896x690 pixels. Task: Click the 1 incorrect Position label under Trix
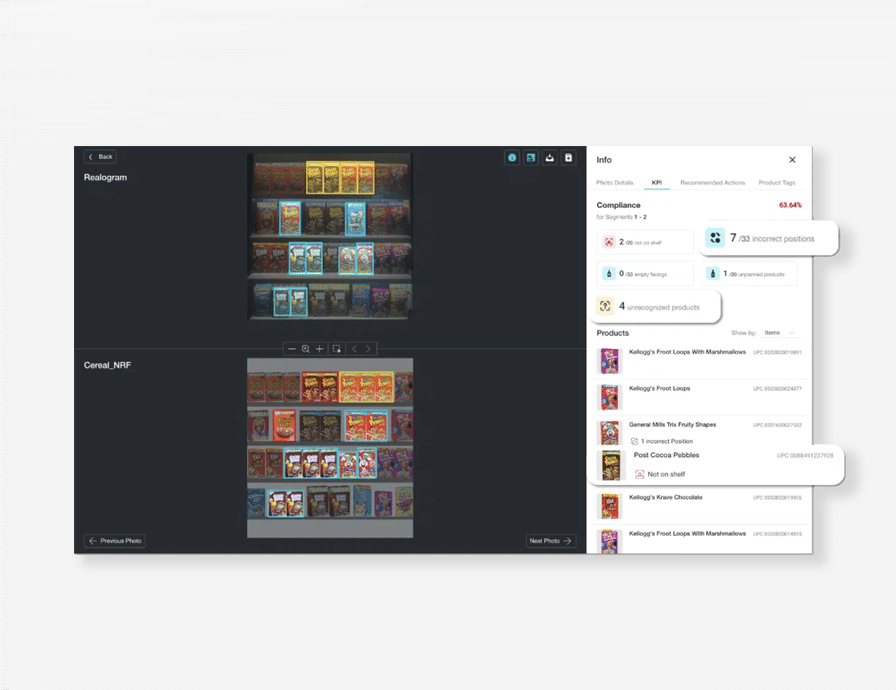[x=667, y=442]
